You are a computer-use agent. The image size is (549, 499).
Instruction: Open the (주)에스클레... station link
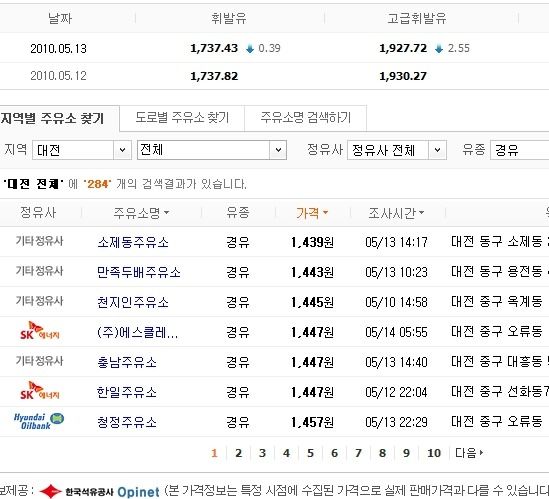[x=138, y=332]
